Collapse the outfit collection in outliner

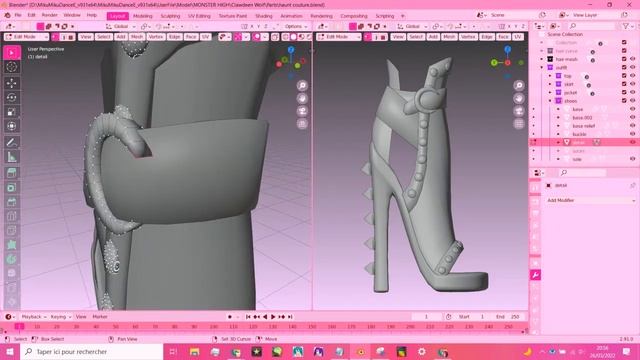pyautogui.click(x=542, y=67)
